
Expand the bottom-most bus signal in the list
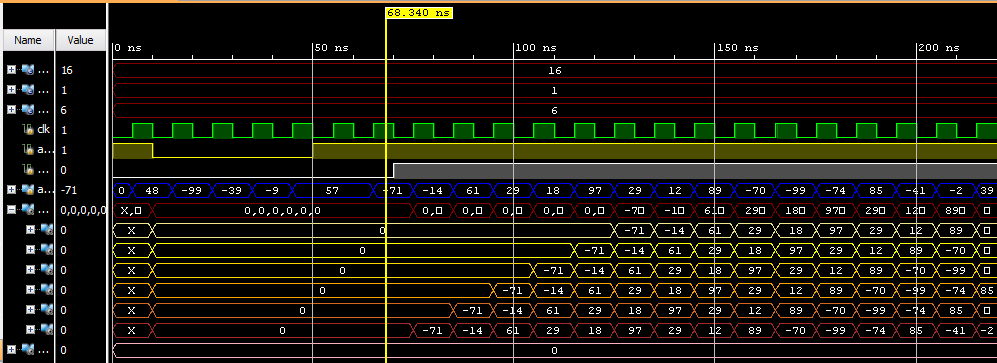pyautogui.click(x=11, y=350)
